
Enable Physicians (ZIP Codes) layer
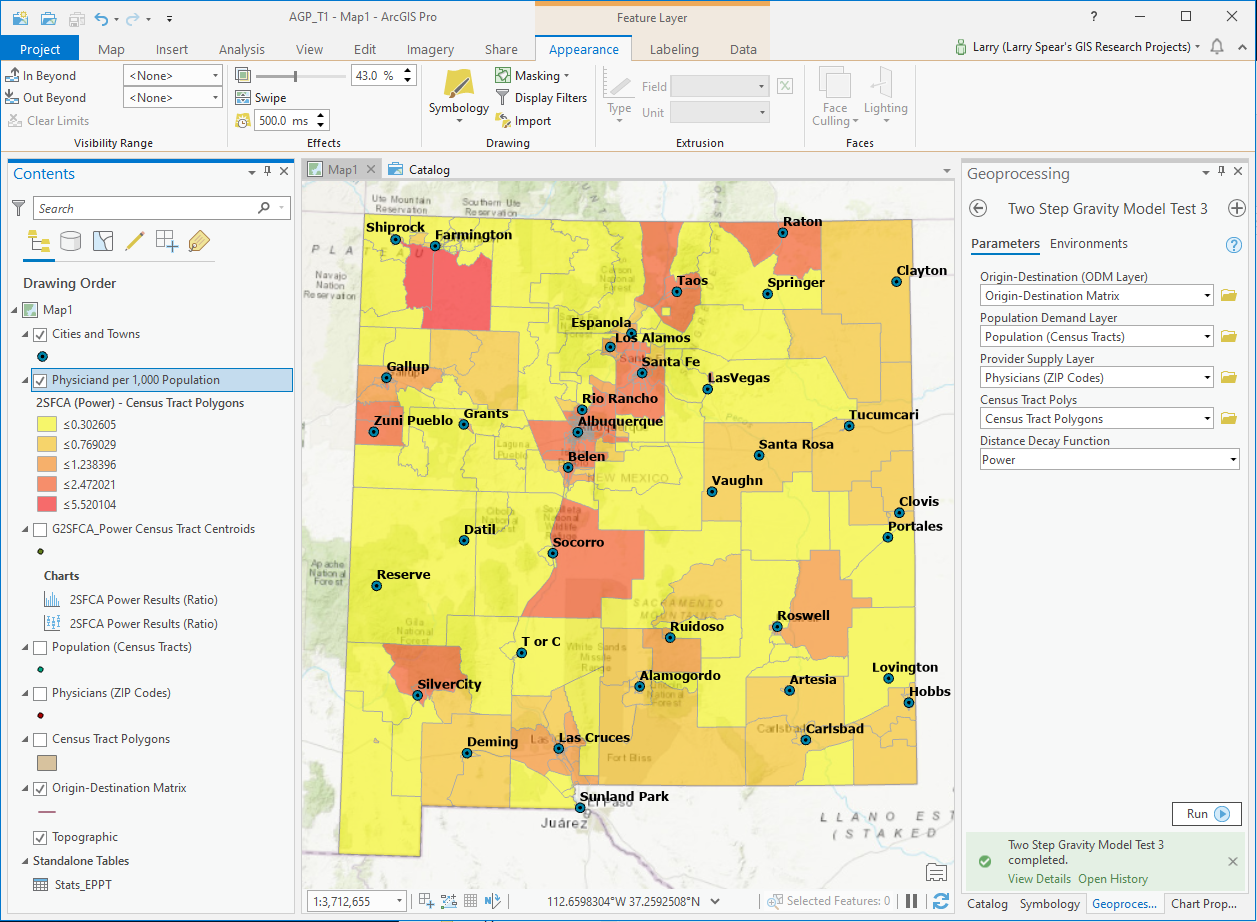point(41,693)
